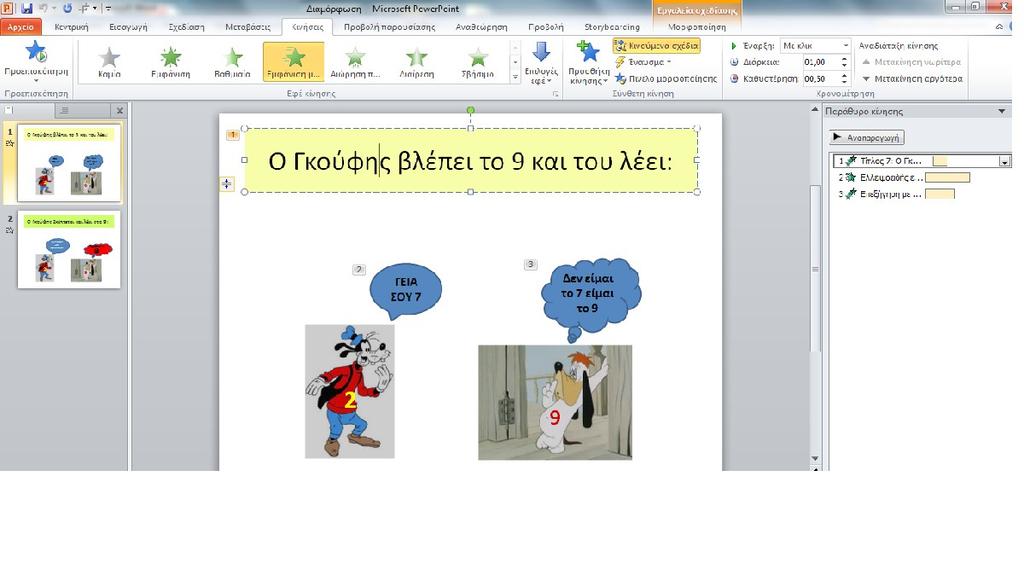
Task: Click the Διάρκεια duration field 01,00
Action: [820, 62]
